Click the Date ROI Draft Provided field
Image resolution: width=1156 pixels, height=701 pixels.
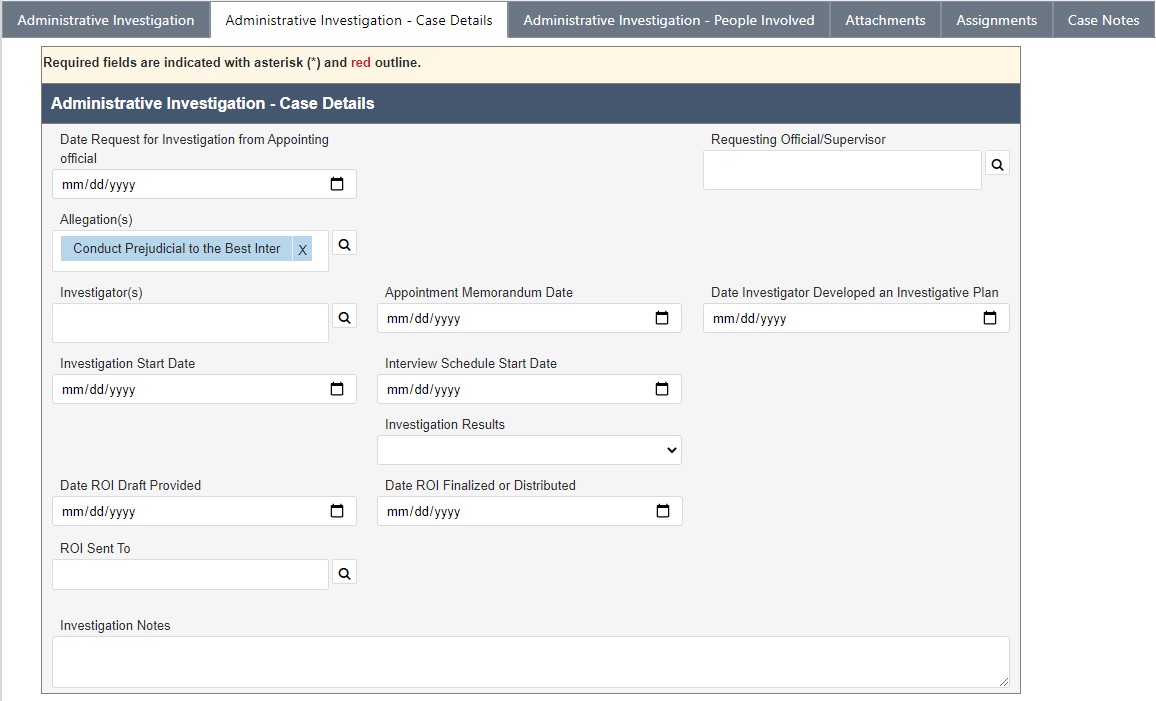coord(204,511)
